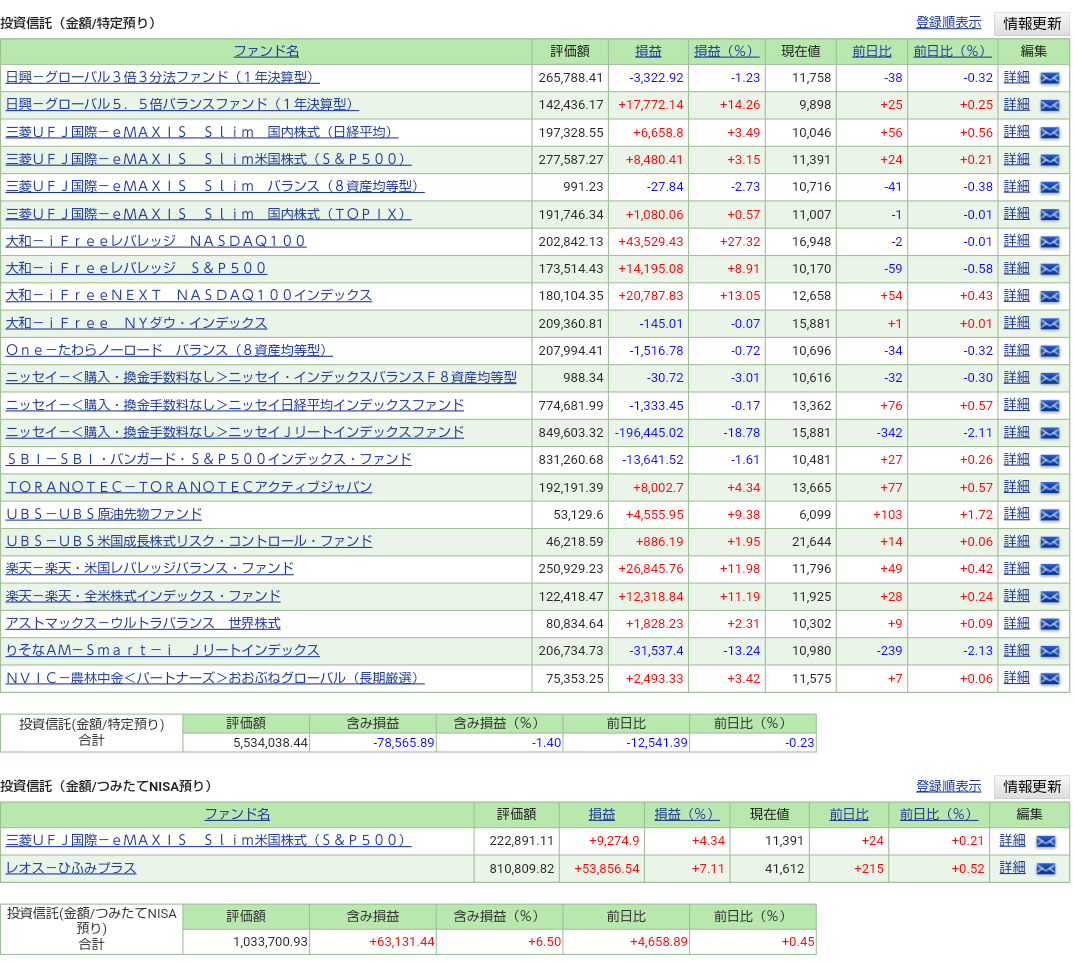Sort the top table by 前日比 header
The width and height of the screenshot is (1074, 964).
pyautogui.click(x=871, y=51)
